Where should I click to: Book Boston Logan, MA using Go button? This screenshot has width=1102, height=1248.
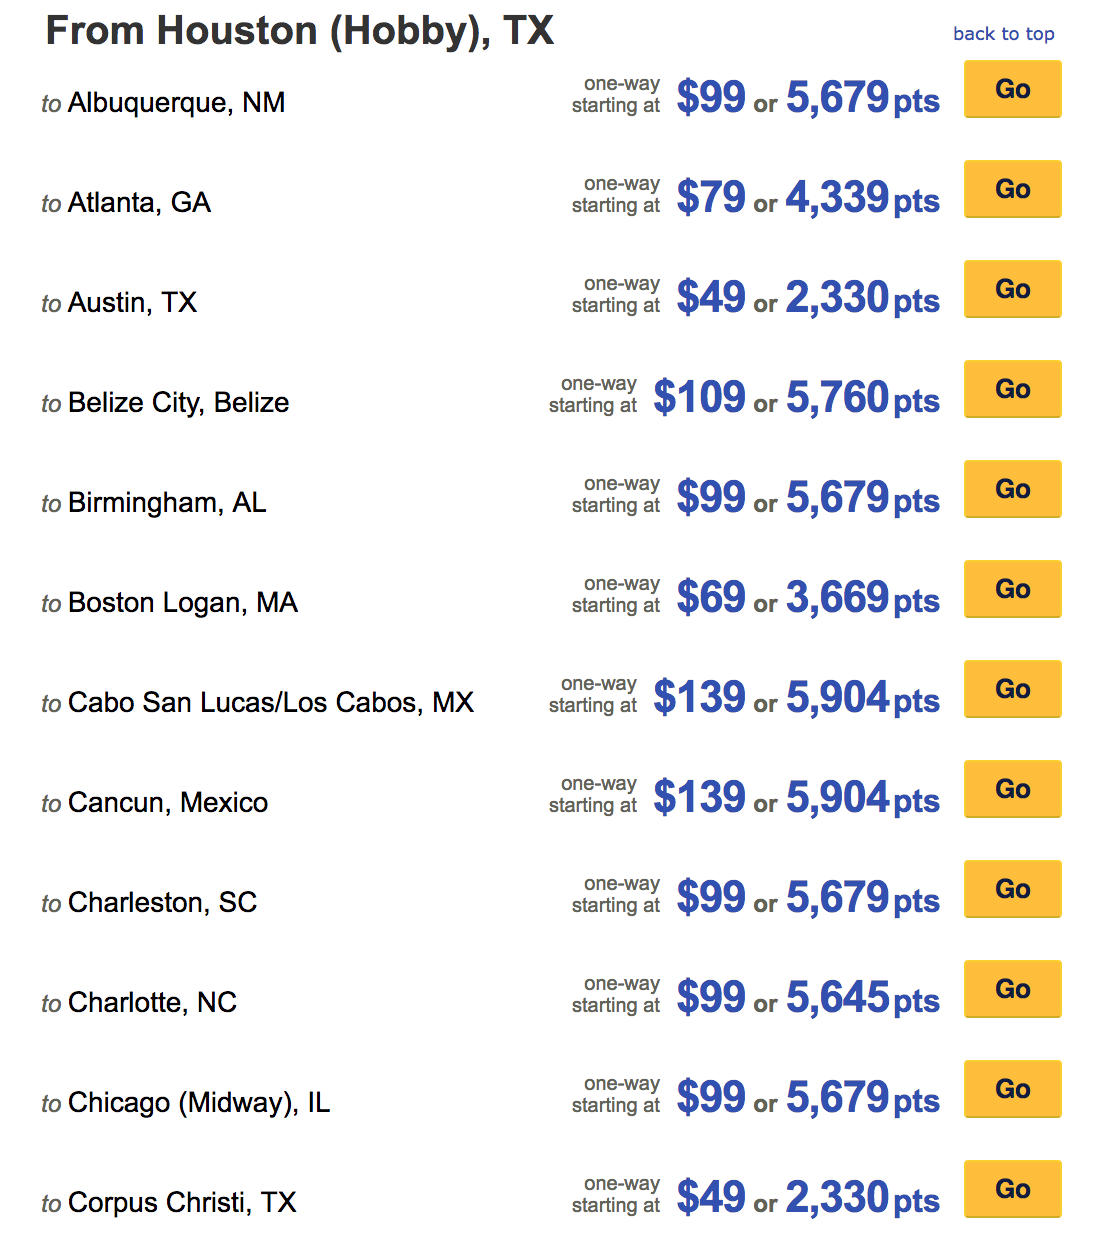click(1012, 589)
